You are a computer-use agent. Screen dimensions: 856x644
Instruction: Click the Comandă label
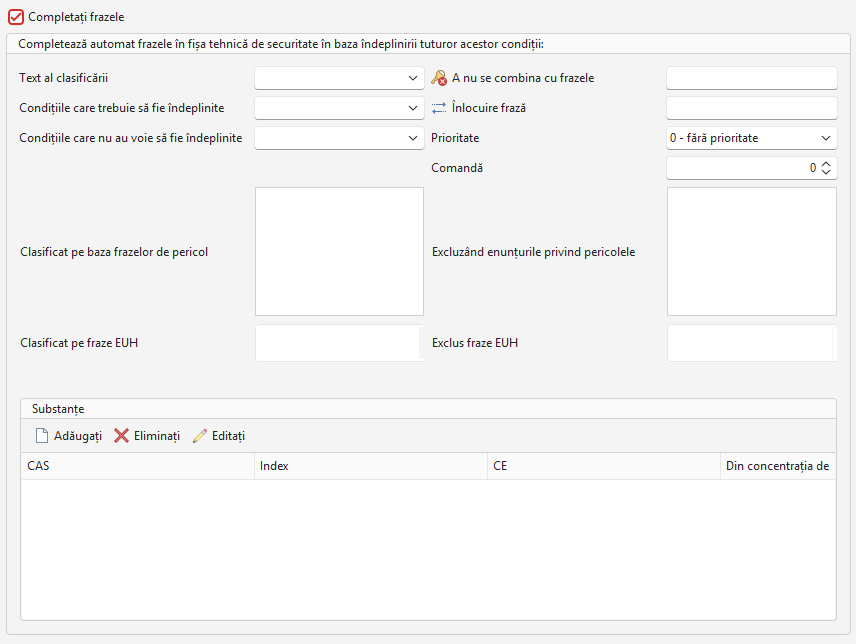point(457,168)
